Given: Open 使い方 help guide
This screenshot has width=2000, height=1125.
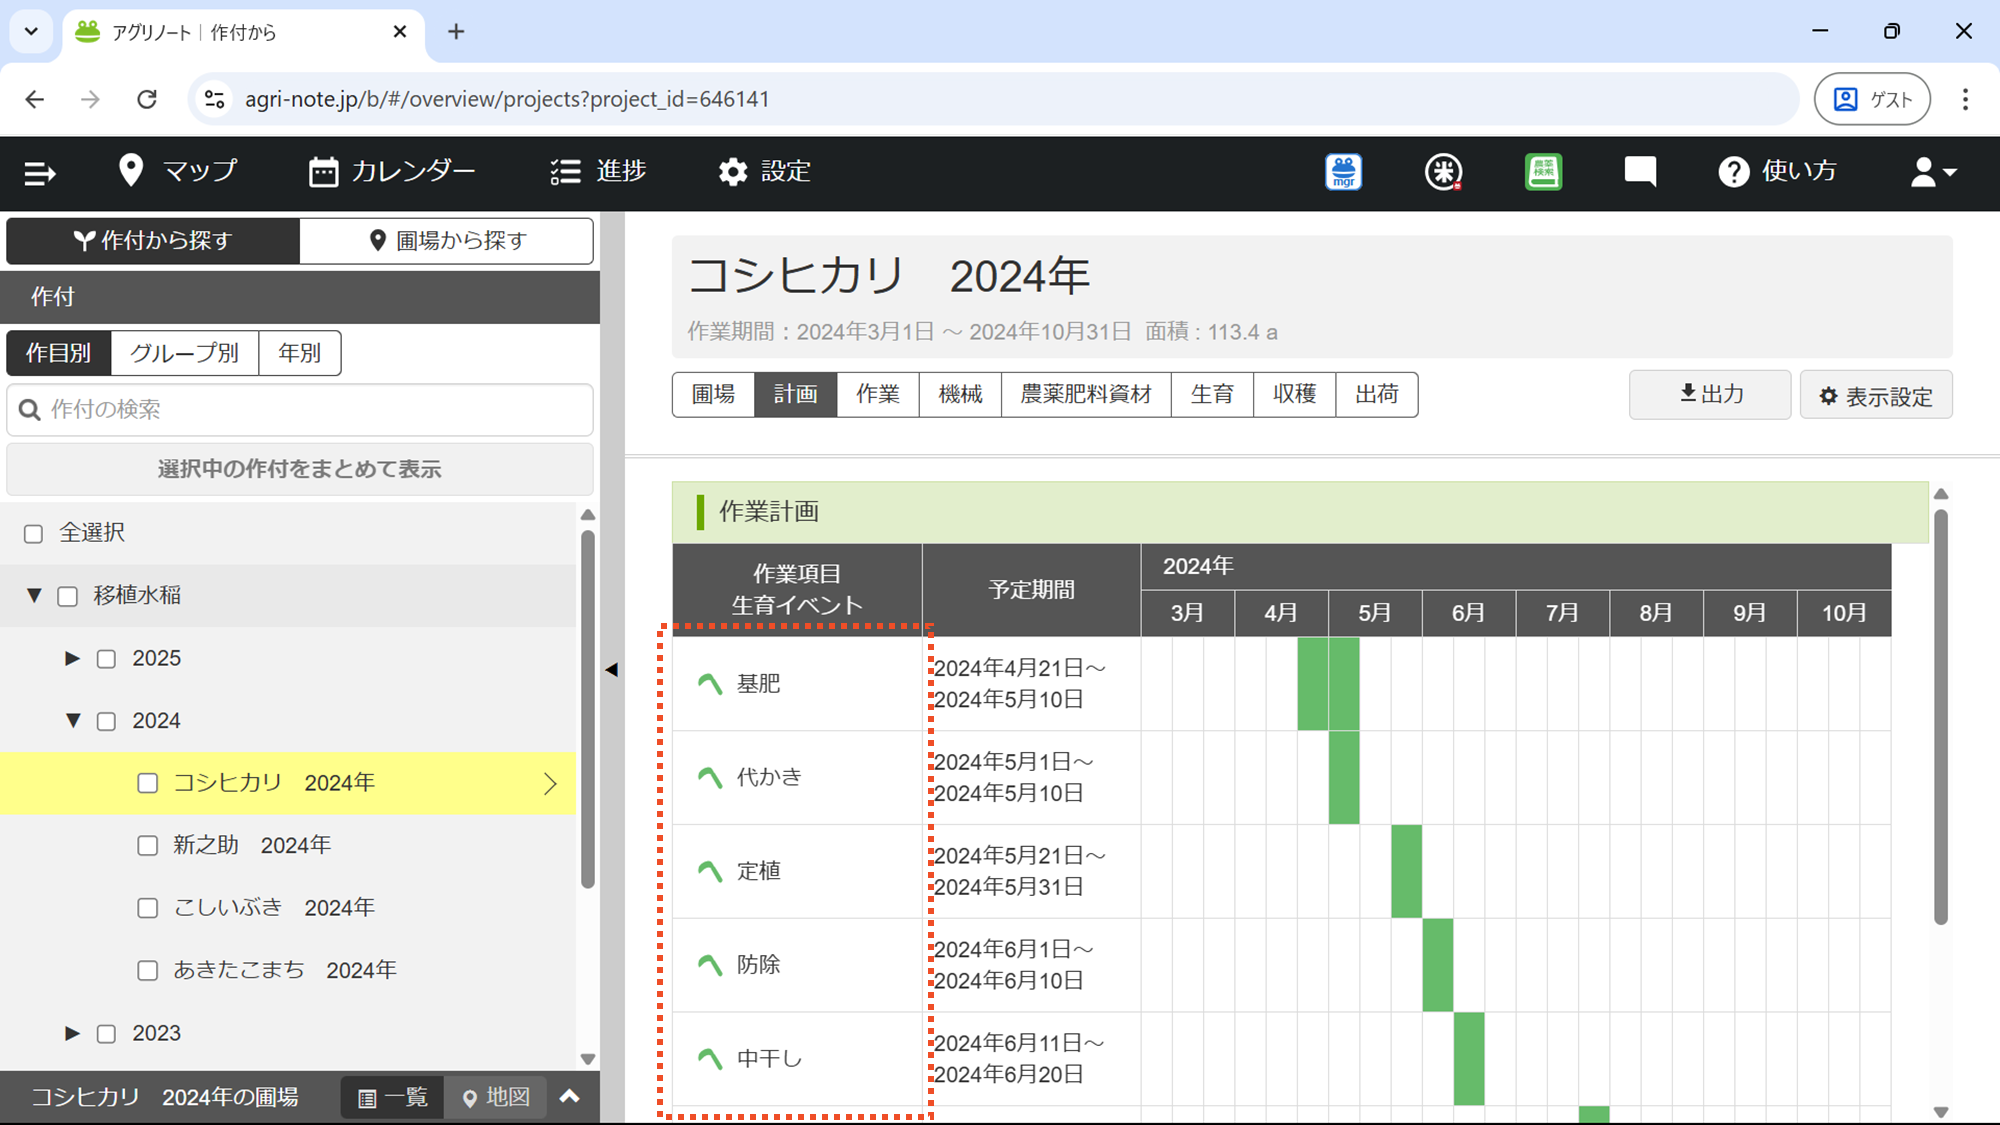Looking at the screenshot, I should tap(1777, 171).
